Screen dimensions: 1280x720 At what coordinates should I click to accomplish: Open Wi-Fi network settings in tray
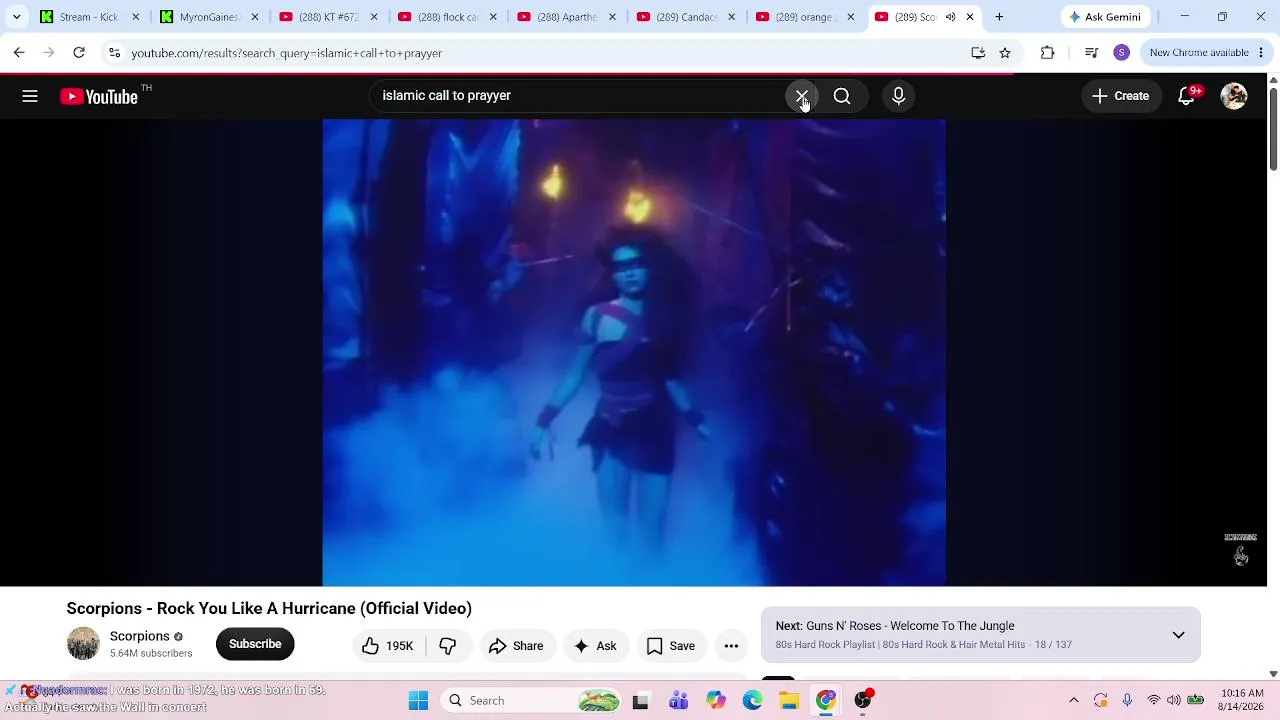pos(1153,701)
